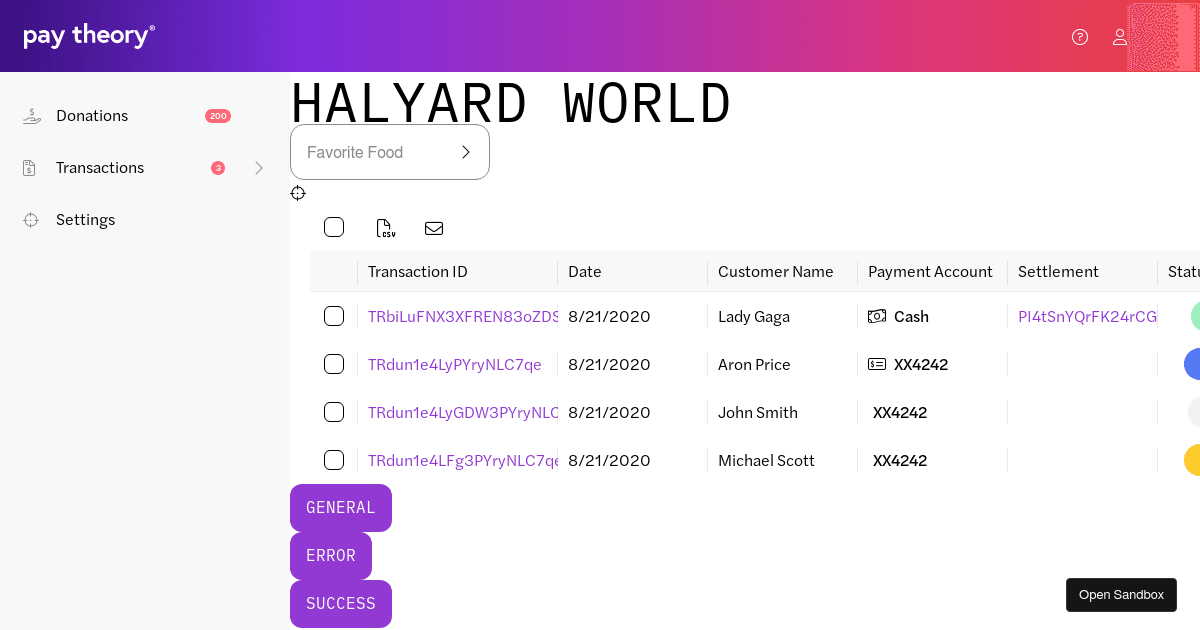Click the Transactions document icon in sidebar
Viewport: 1200px width, 630px height.
point(28,167)
